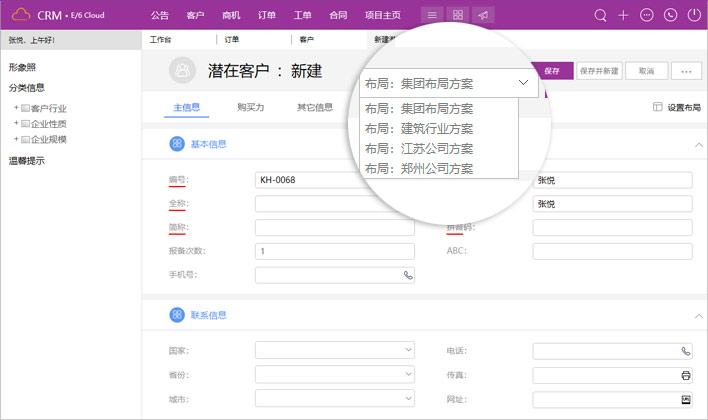
Task: Click the 设置布局 link
Action: (676, 107)
